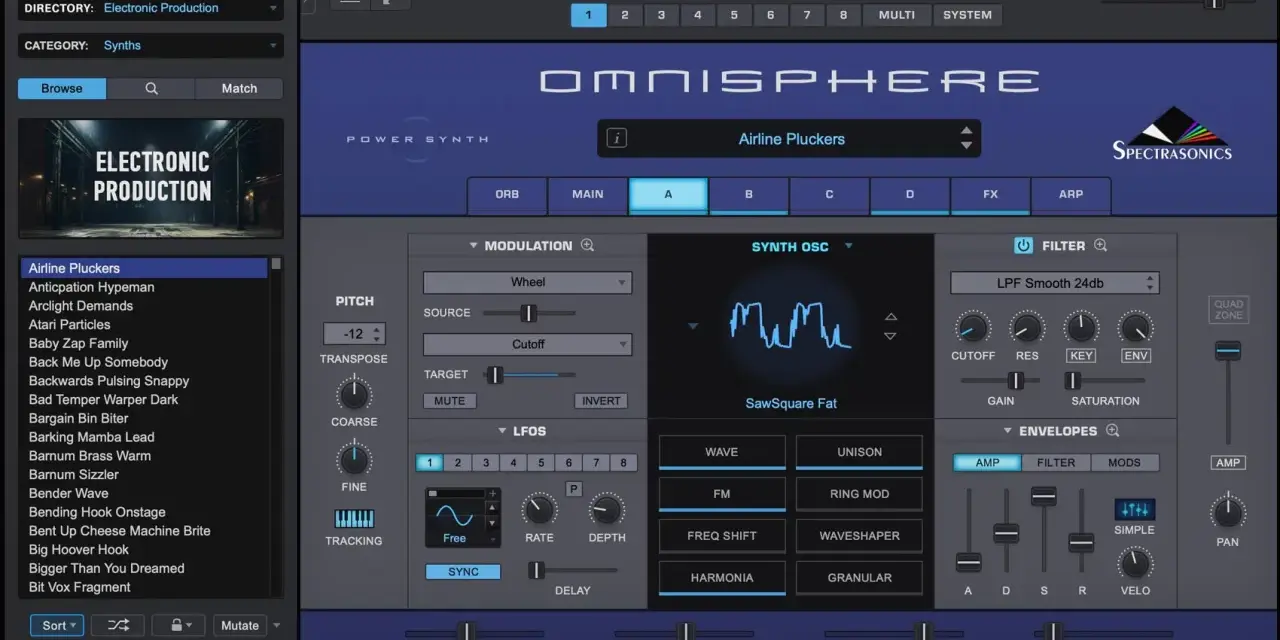The height and width of the screenshot is (640, 1280).
Task: Click the Coarse pitch knob
Action: (354, 394)
